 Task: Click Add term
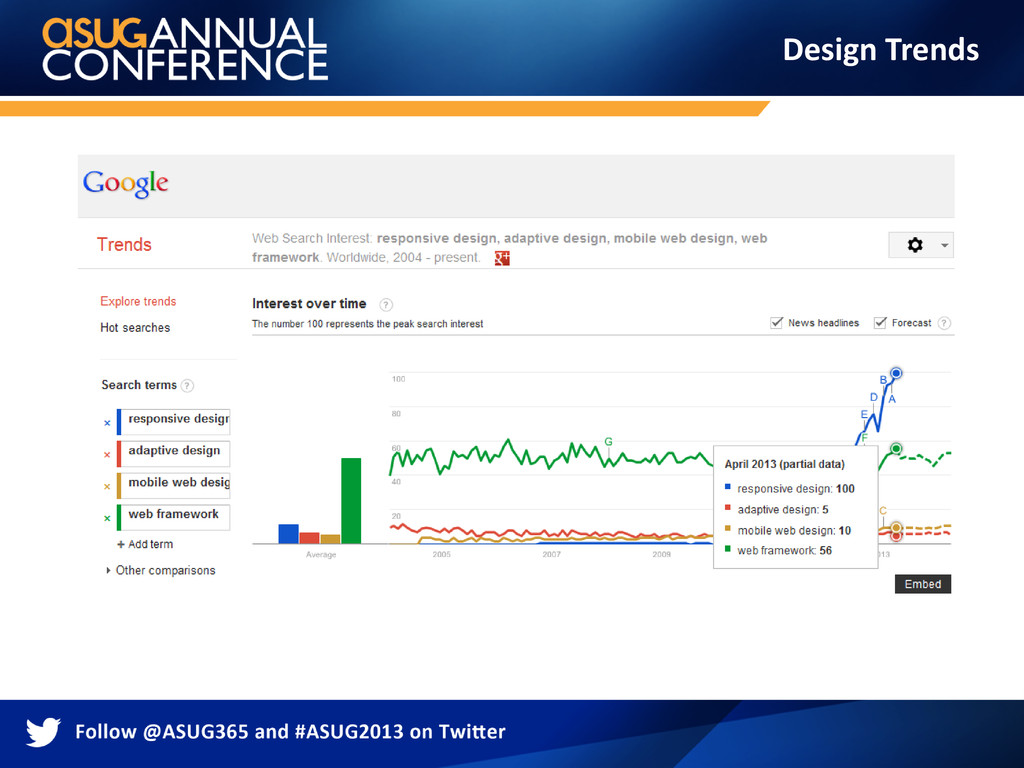coord(145,544)
